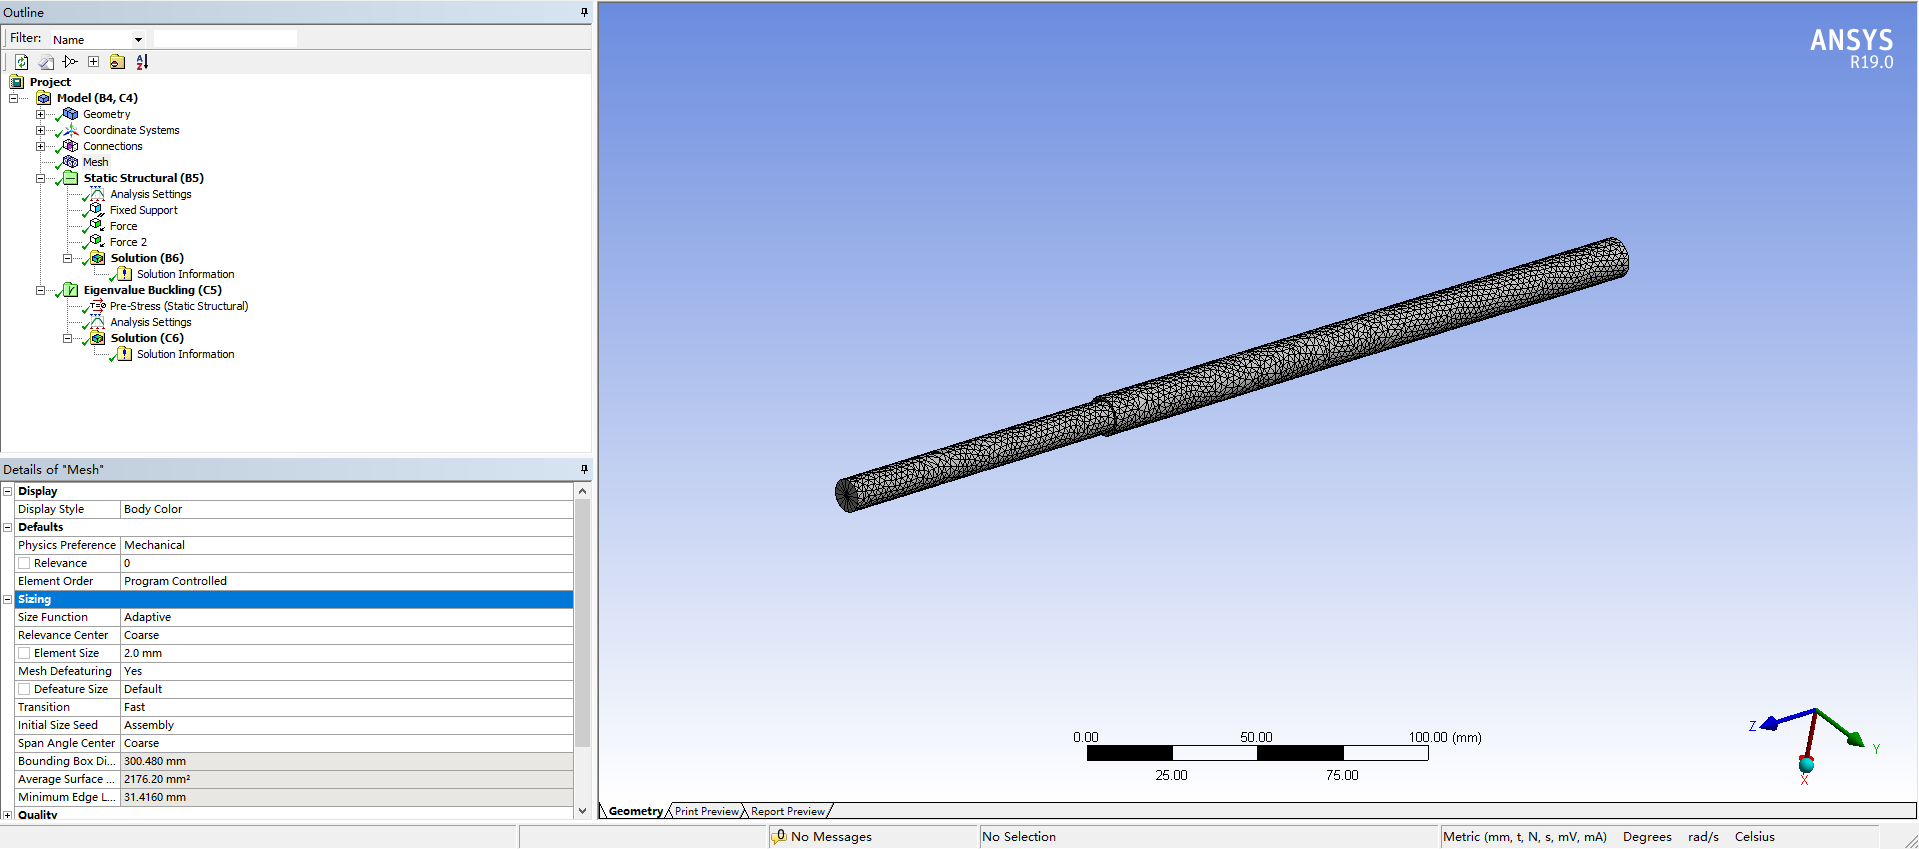Click the Expand All plus icon in the Outline toolbar

pos(94,62)
